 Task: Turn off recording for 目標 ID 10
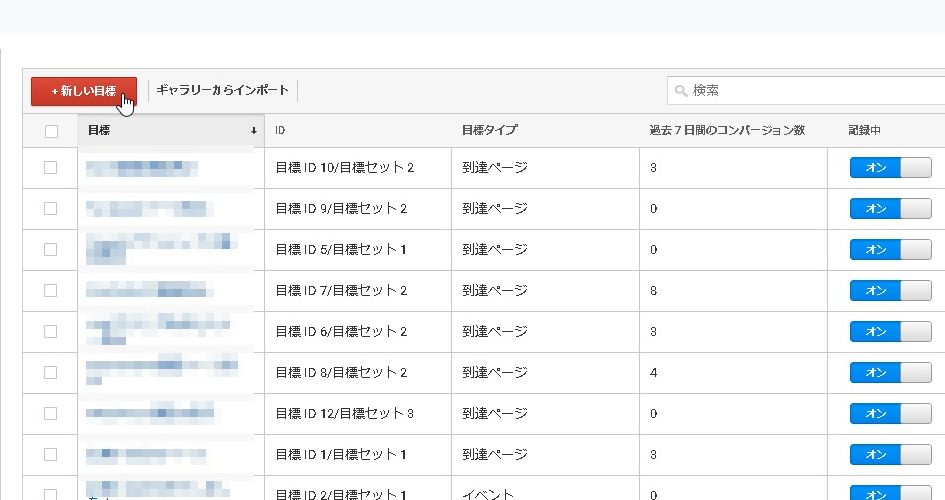point(889,168)
